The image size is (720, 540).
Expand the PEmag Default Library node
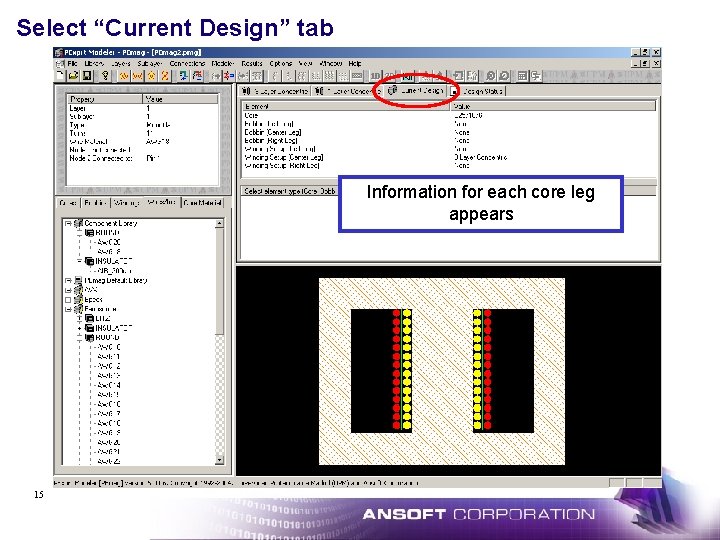(68, 280)
